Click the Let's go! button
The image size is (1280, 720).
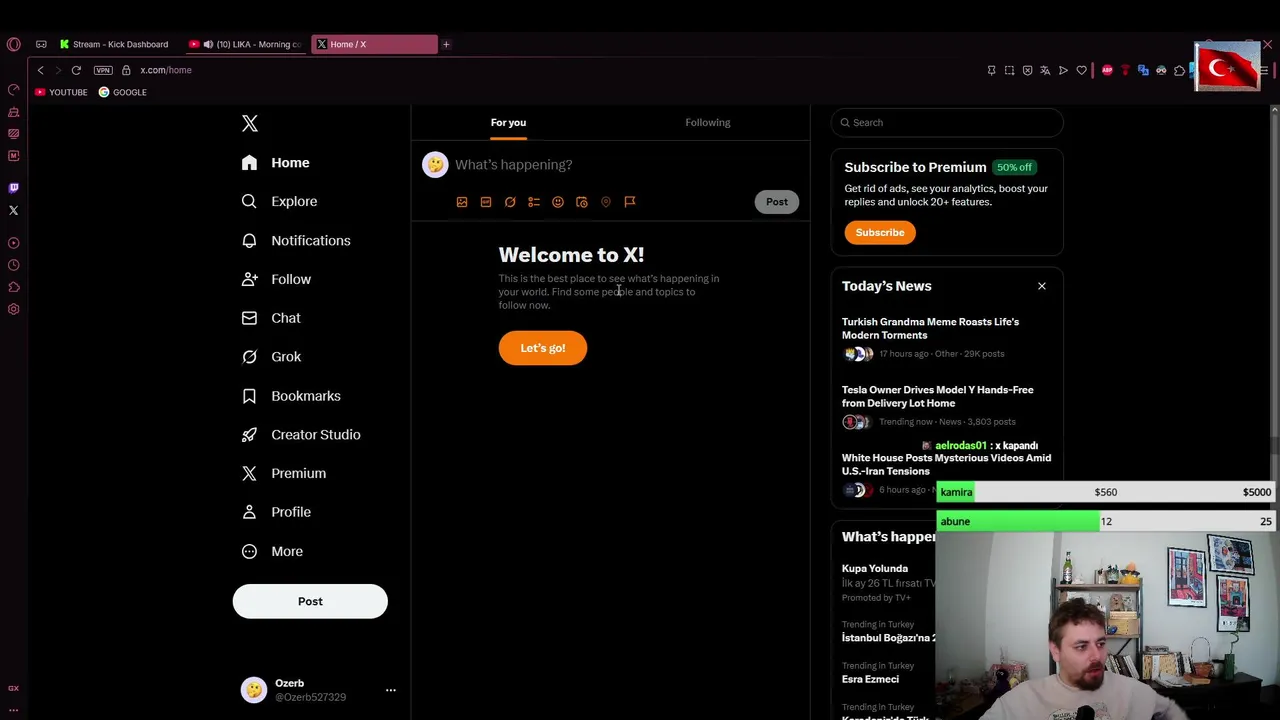point(543,348)
